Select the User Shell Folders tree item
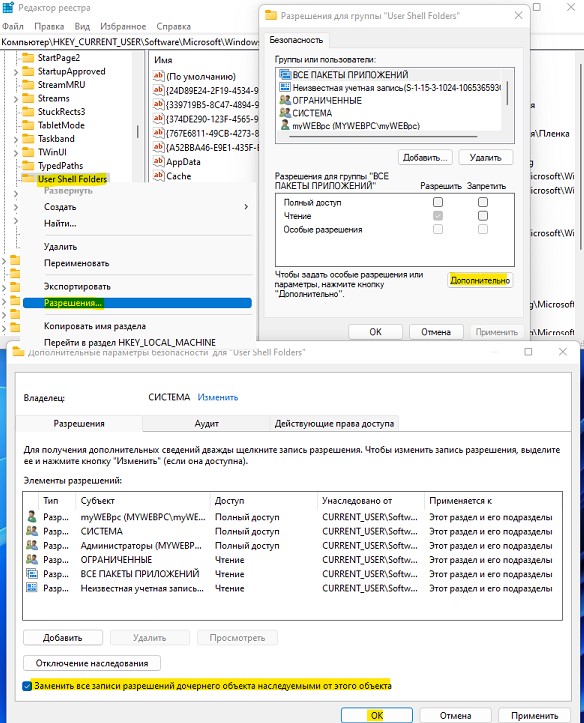Screen dimensions: 584x723 point(72,179)
